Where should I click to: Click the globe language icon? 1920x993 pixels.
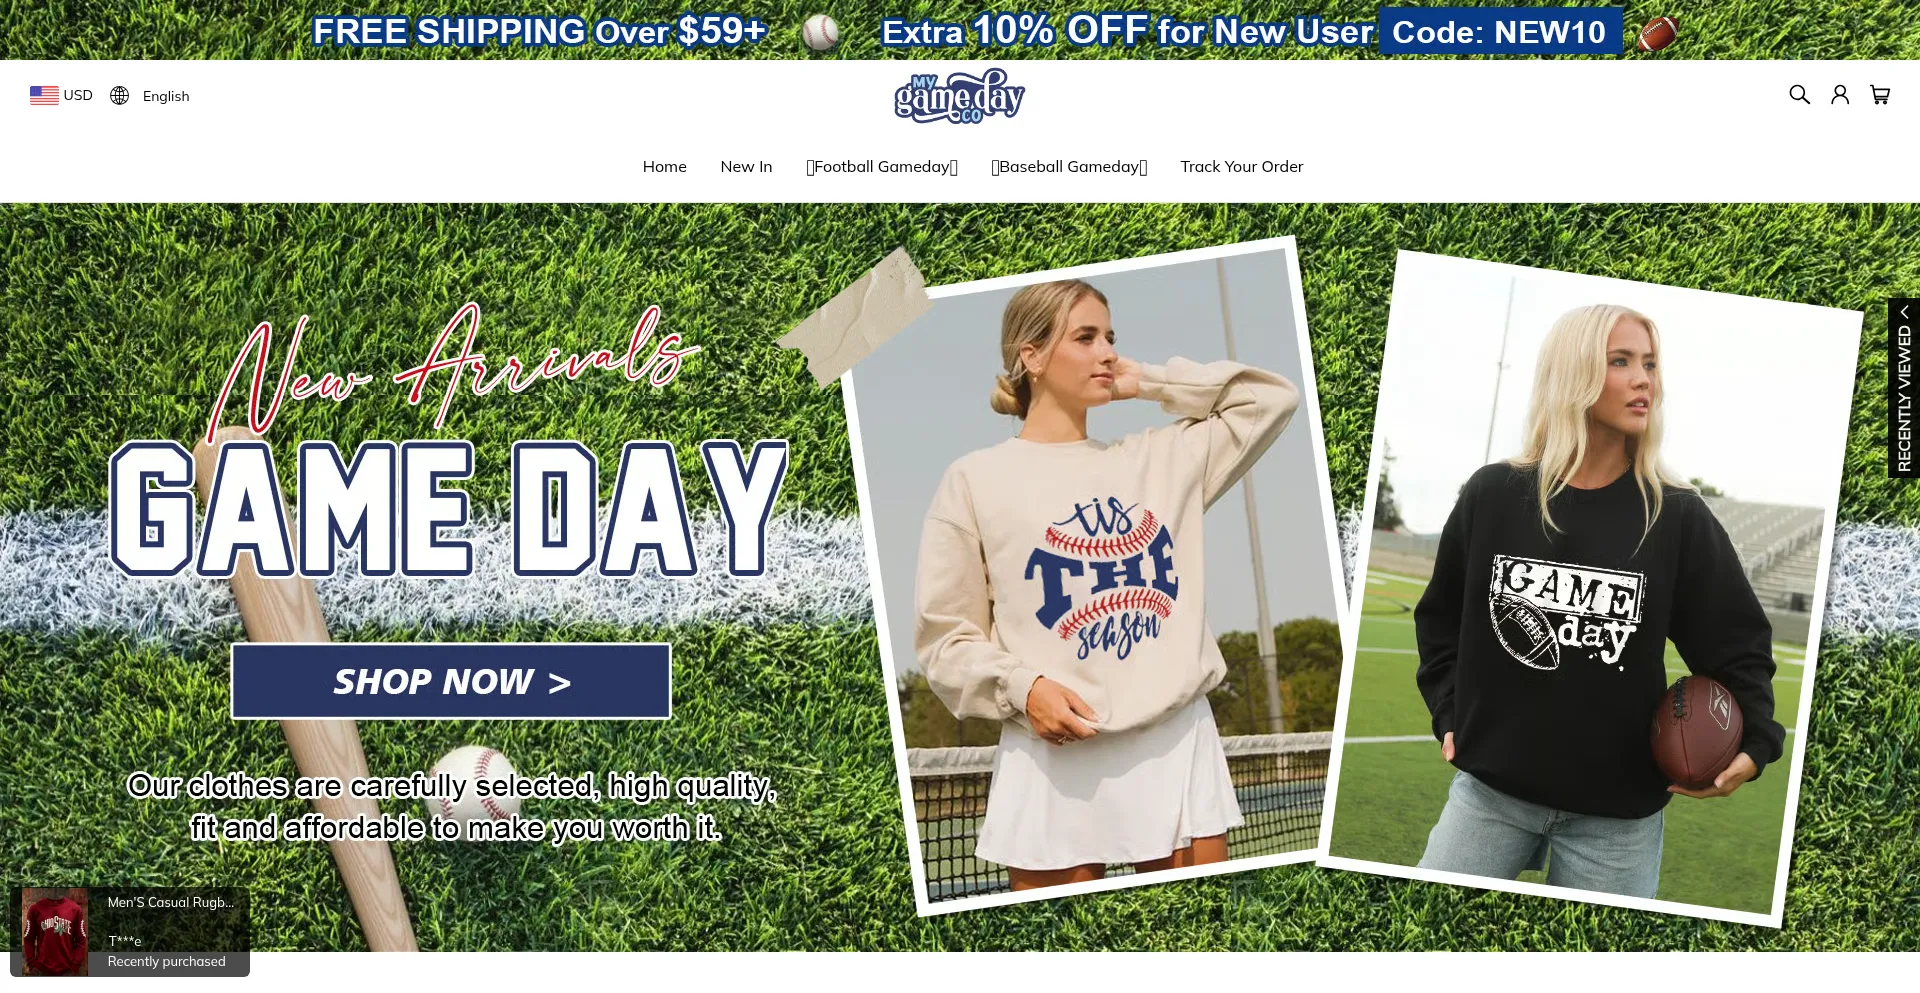120,95
